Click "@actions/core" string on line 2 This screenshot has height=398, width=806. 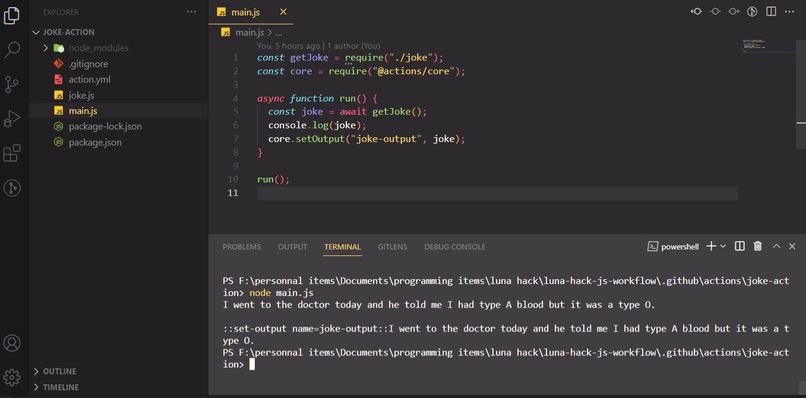pyautogui.click(x=414, y=71)
